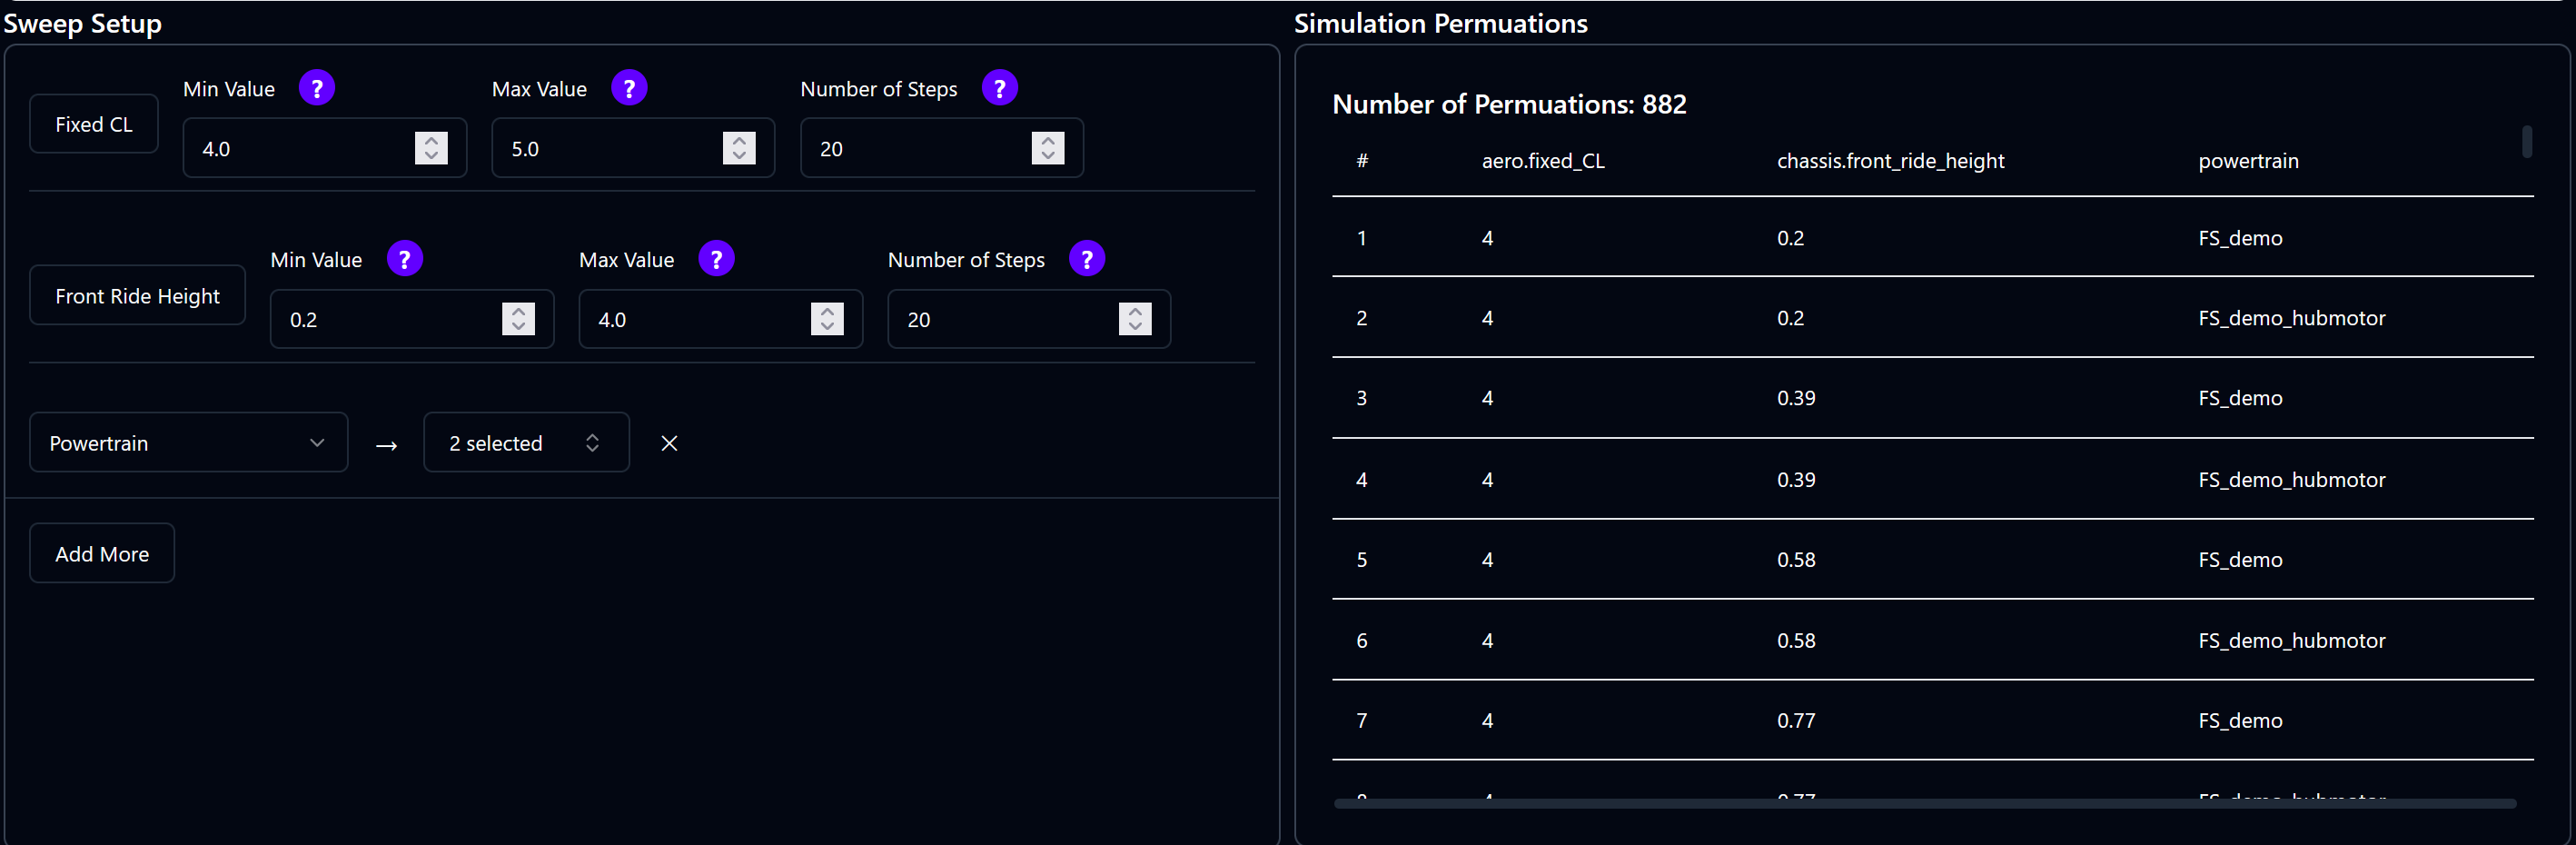Show Front Ride Height Number of Steps help

coord(1086,259)
